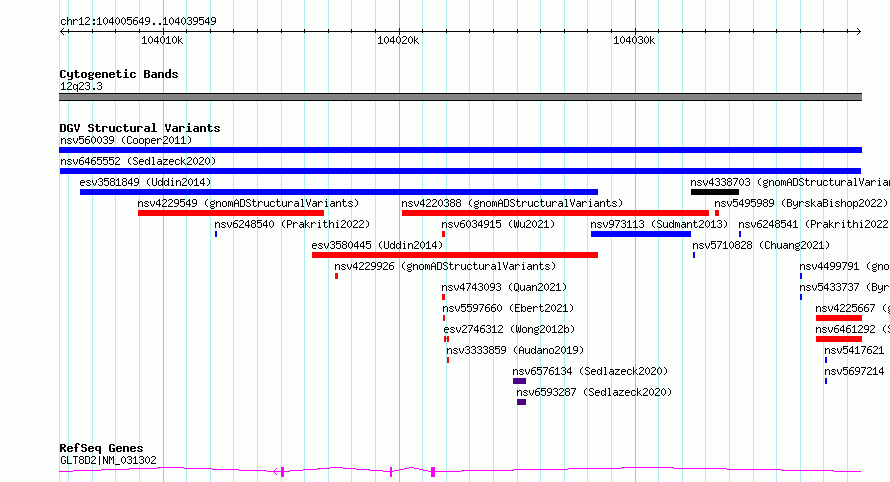Image resolution: width=890 pixels, height=482 pixels.
Task: Open the nsv4743093 (Quan2021) label
Action: pyautogui.click(x=504, y=287)
